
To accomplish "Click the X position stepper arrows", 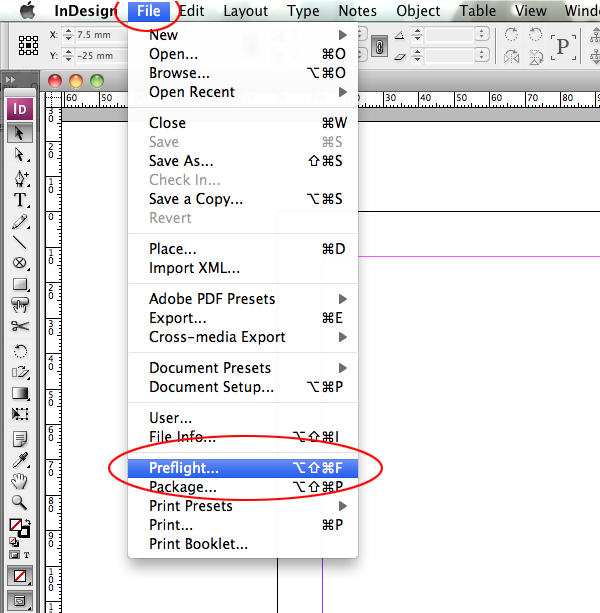I will coord(68,34).
